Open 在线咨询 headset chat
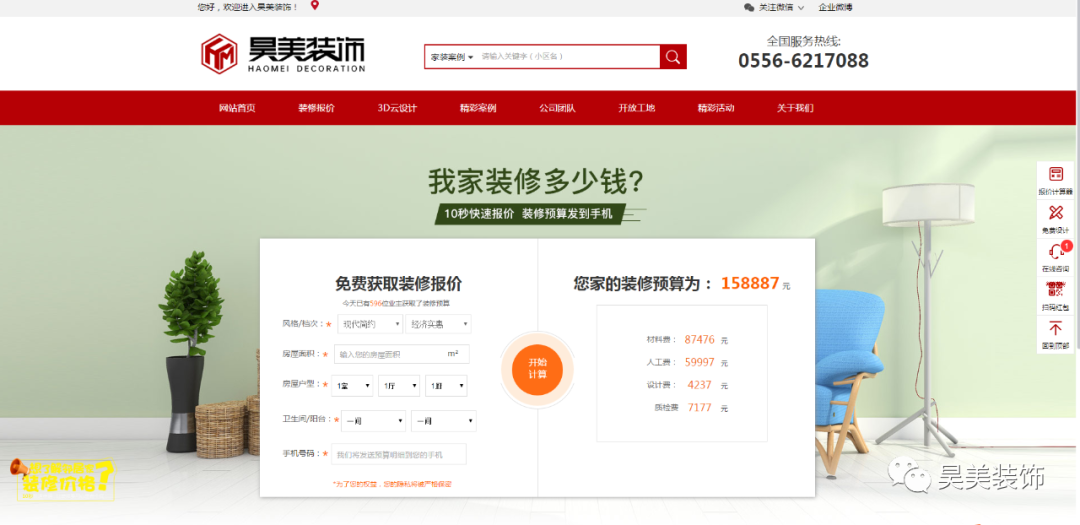Image resolution: width=1080 pixels, height=525 pixels. [1055, 258]
